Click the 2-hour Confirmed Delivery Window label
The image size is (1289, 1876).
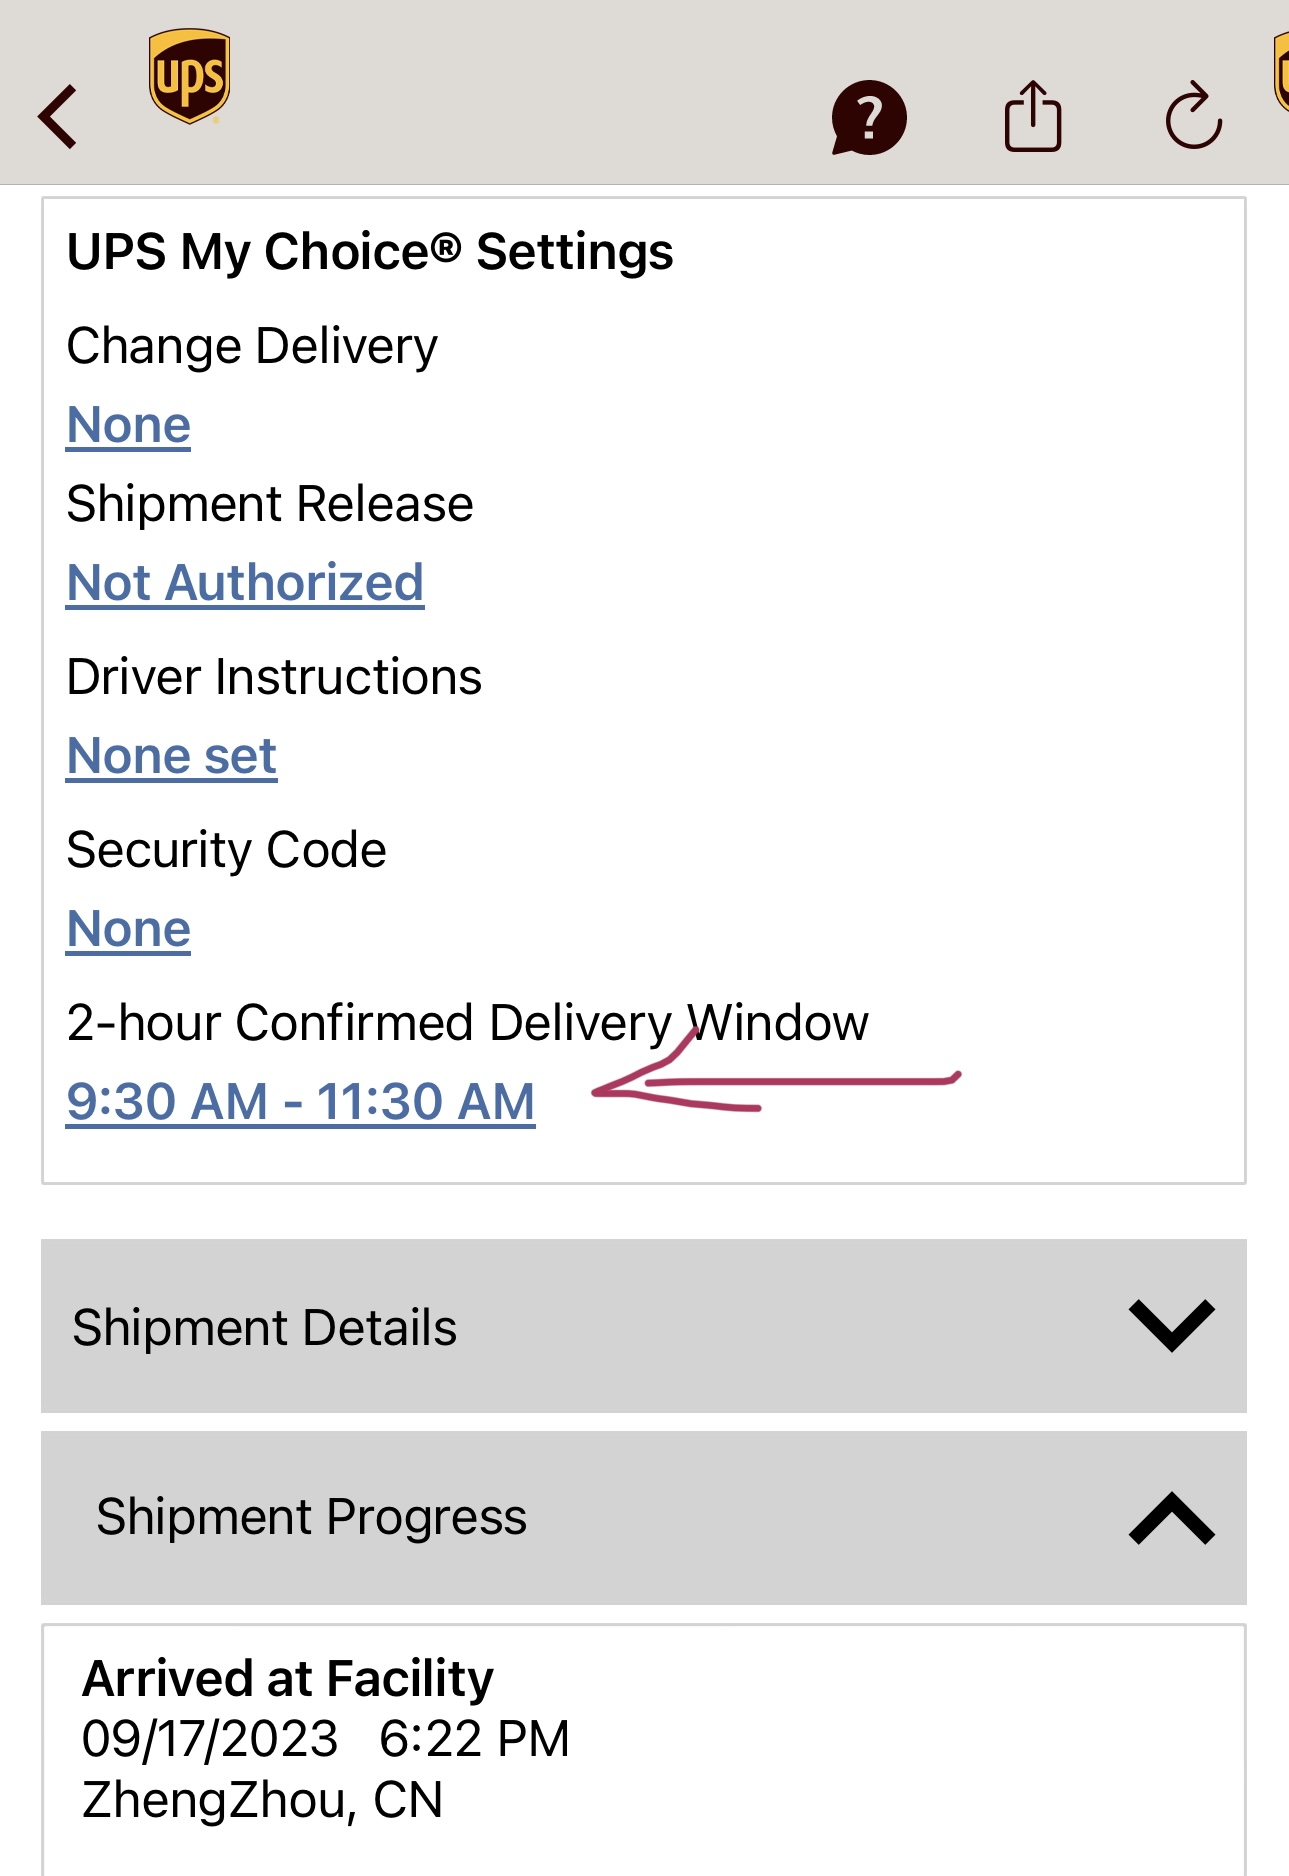[467, 1023]
